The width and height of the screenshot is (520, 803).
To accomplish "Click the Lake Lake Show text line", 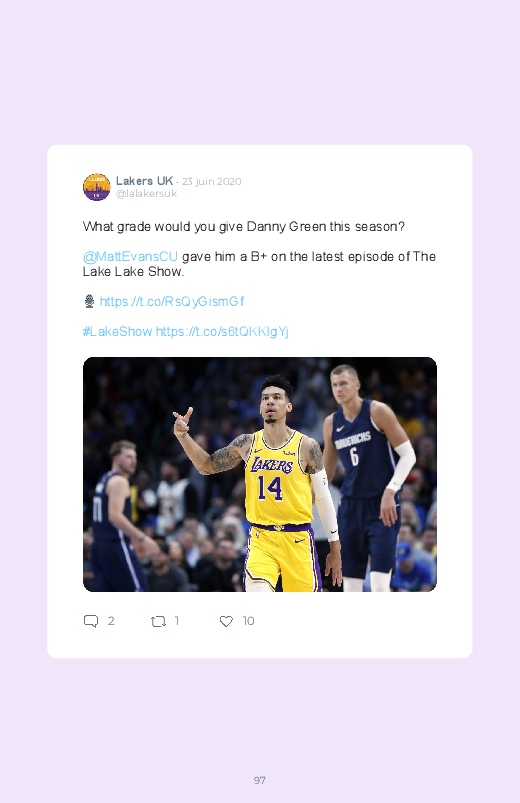I will [133, 271].
